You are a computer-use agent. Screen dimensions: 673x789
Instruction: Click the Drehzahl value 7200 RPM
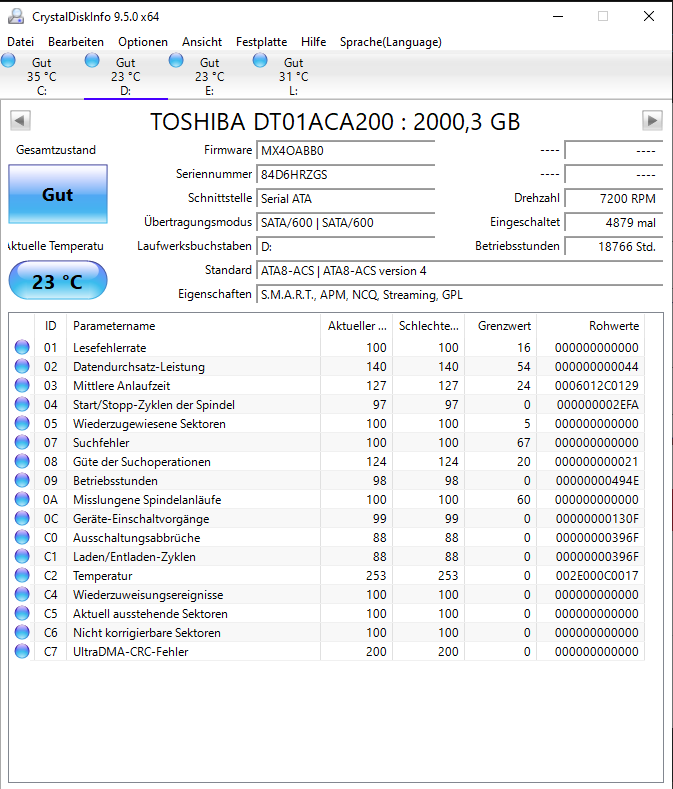coord(614,199)
